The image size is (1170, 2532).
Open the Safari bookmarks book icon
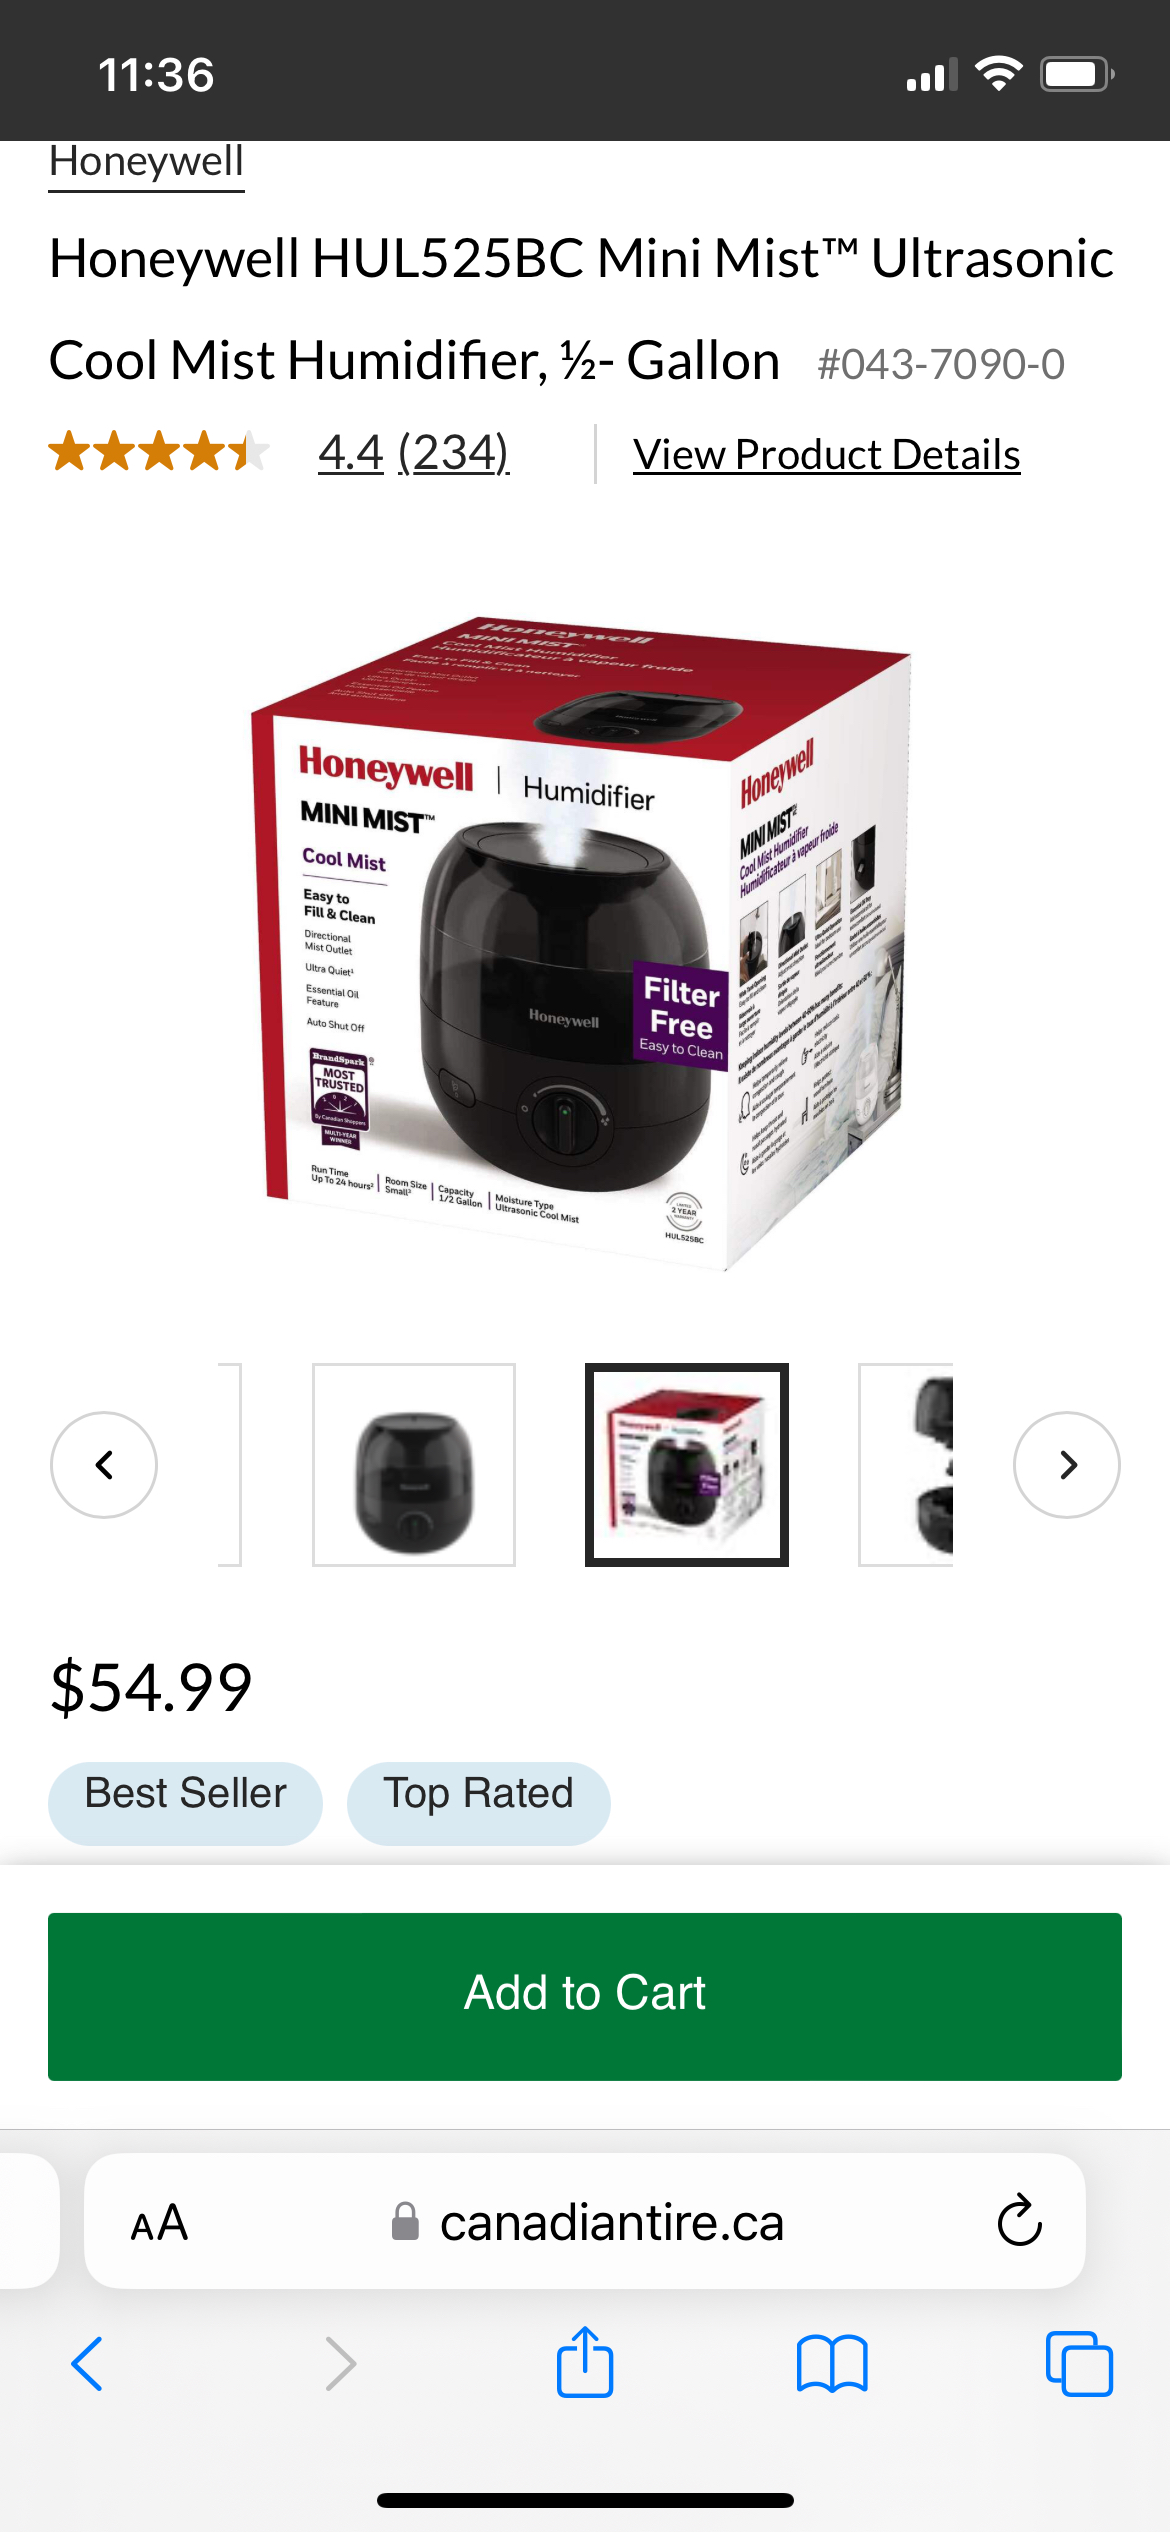click(832, 2364)
